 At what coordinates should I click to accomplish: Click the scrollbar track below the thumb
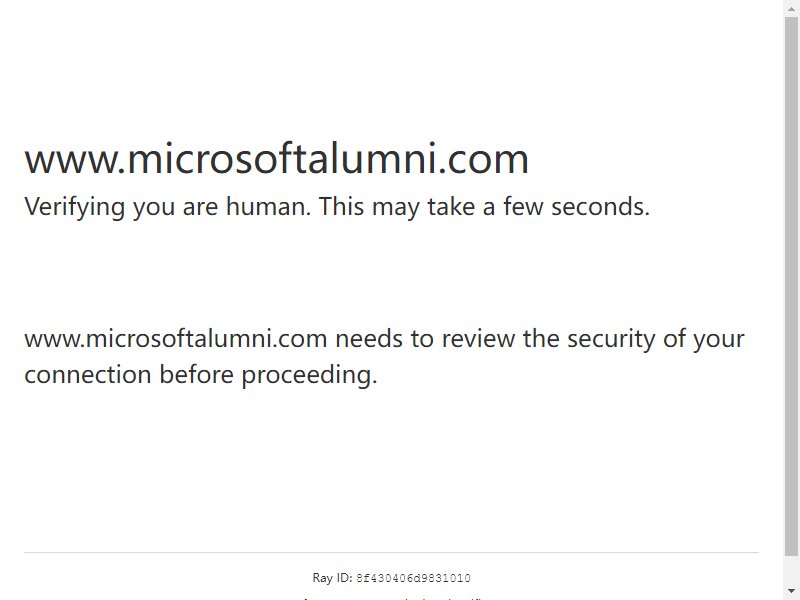click(791, 569)
